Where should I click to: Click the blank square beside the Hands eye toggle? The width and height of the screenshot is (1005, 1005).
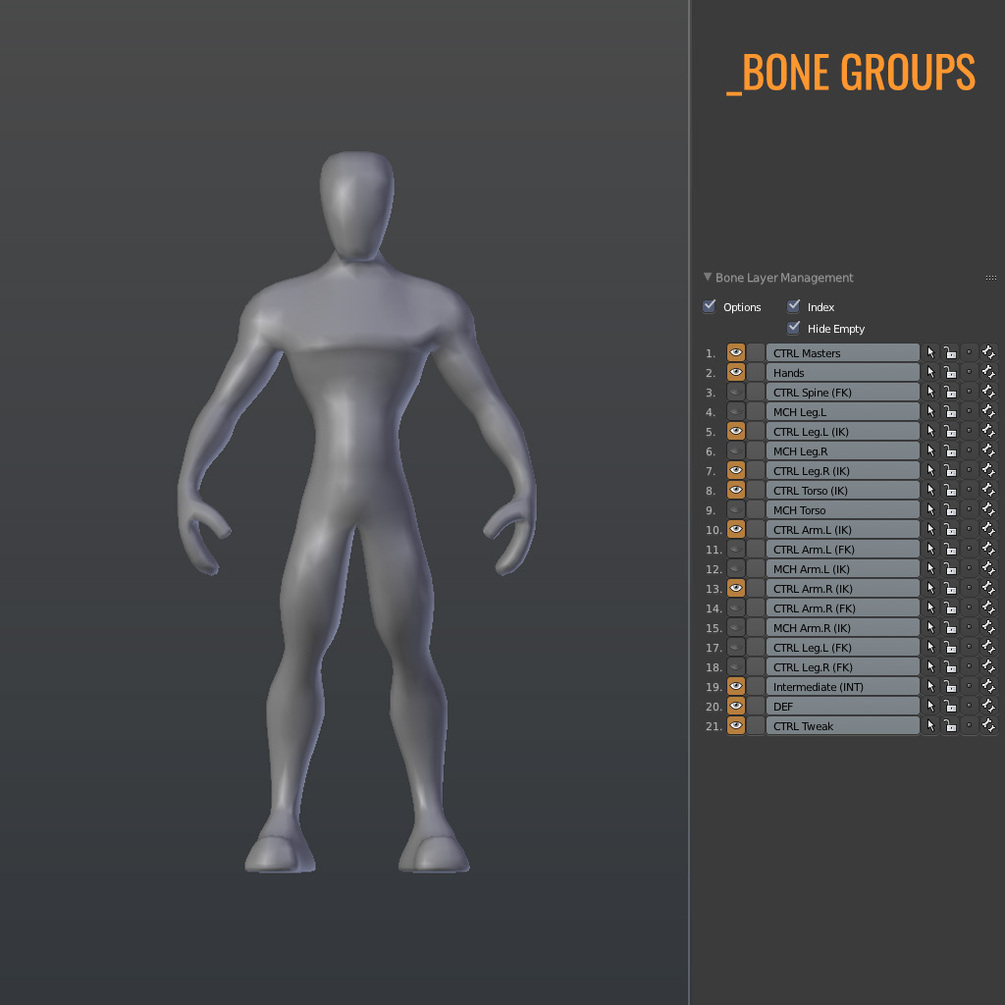[756, 372]
